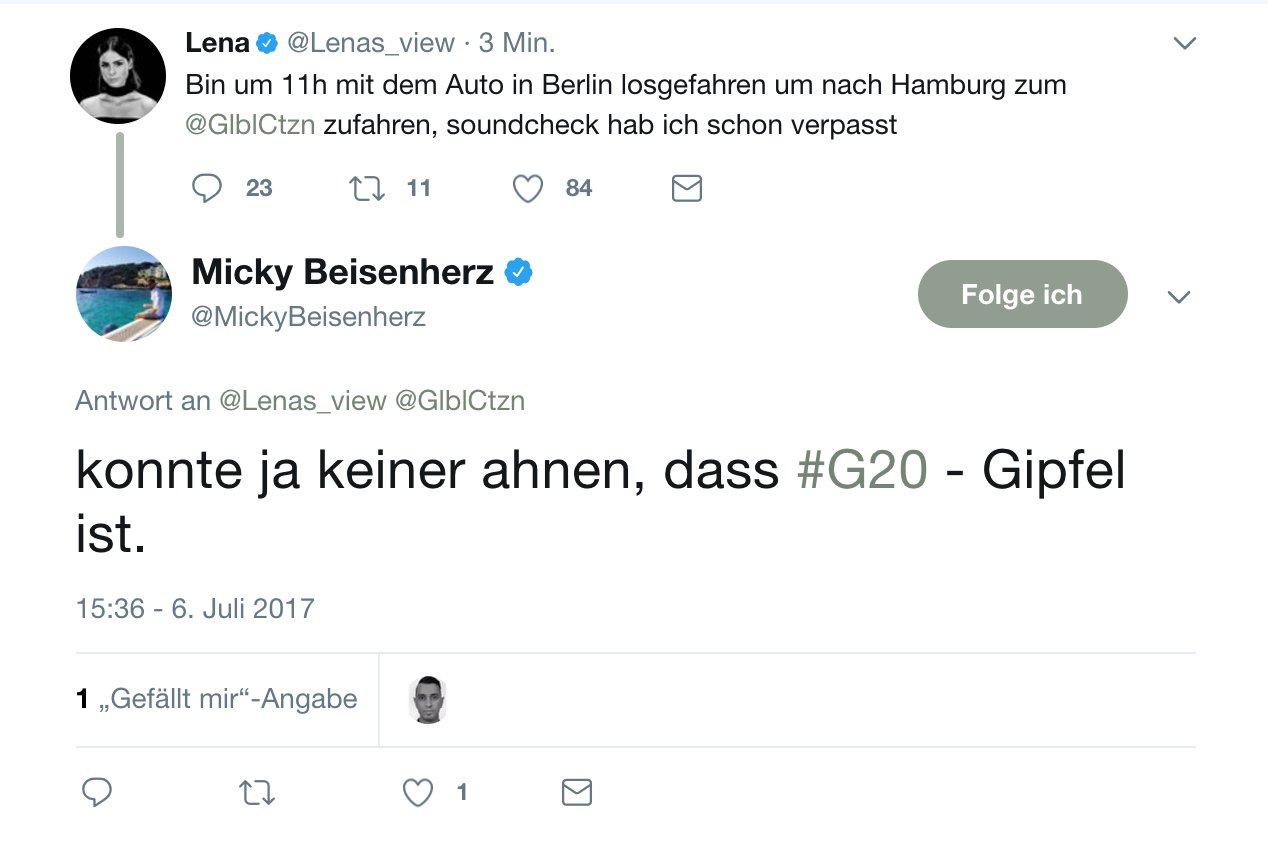Screen dimensions: 1268x868
Task: Reply to Micky Beisenherz's tweet
Action: tap(96, 793)
